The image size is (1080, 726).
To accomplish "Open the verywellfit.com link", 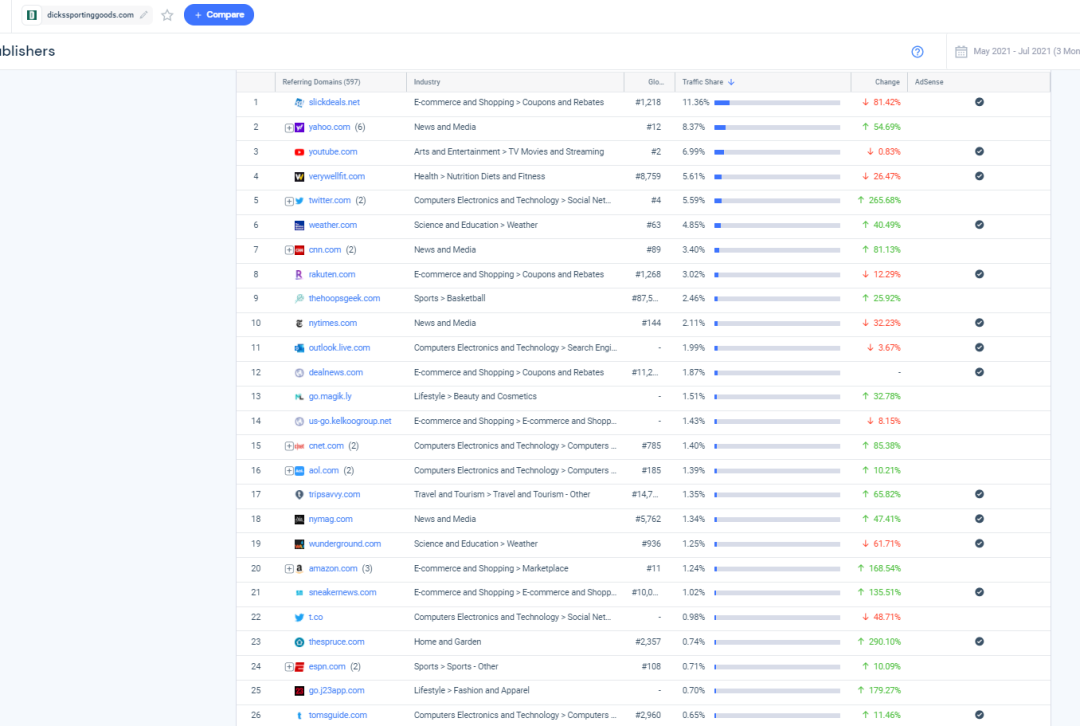I will (x=337, y=176).
